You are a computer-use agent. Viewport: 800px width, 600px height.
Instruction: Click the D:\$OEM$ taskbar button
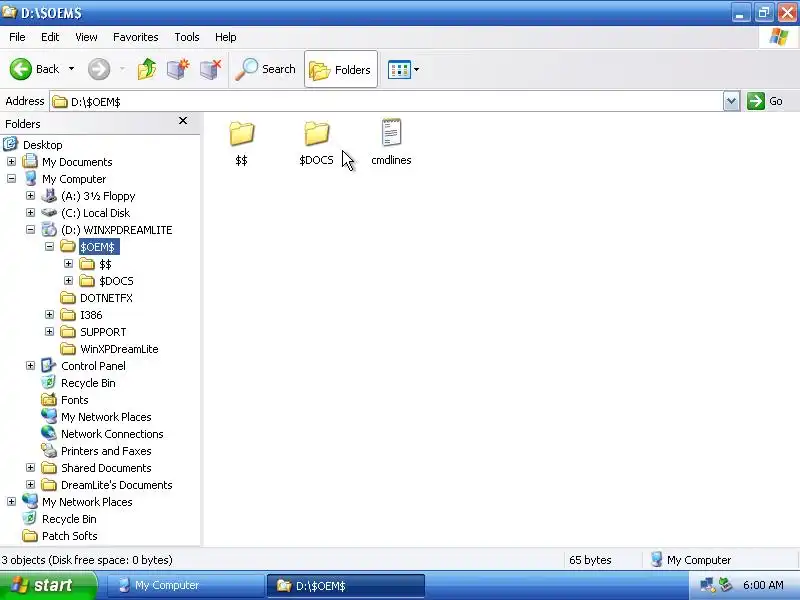coord(345,586)
